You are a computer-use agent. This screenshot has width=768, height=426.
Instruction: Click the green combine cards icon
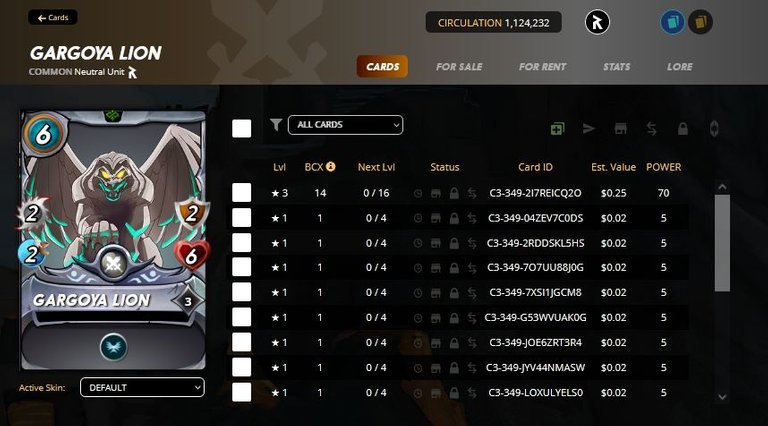click(x=557, y=129)
